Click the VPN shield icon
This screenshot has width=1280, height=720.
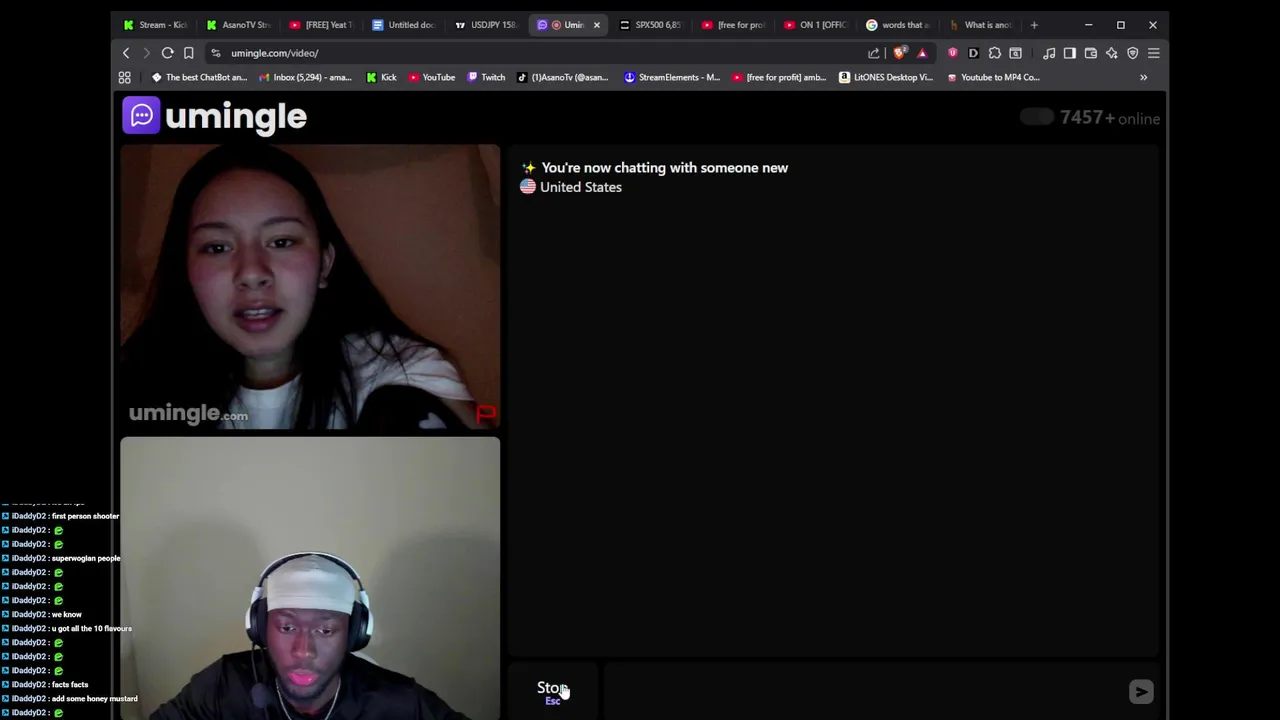click(x=1133, y=53)
